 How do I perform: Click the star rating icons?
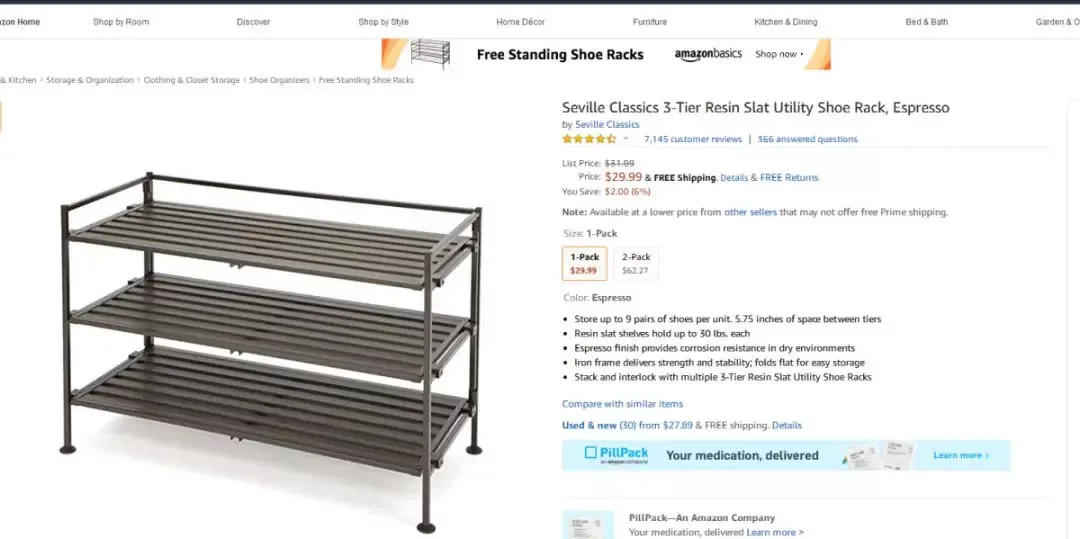click(589, 139)
